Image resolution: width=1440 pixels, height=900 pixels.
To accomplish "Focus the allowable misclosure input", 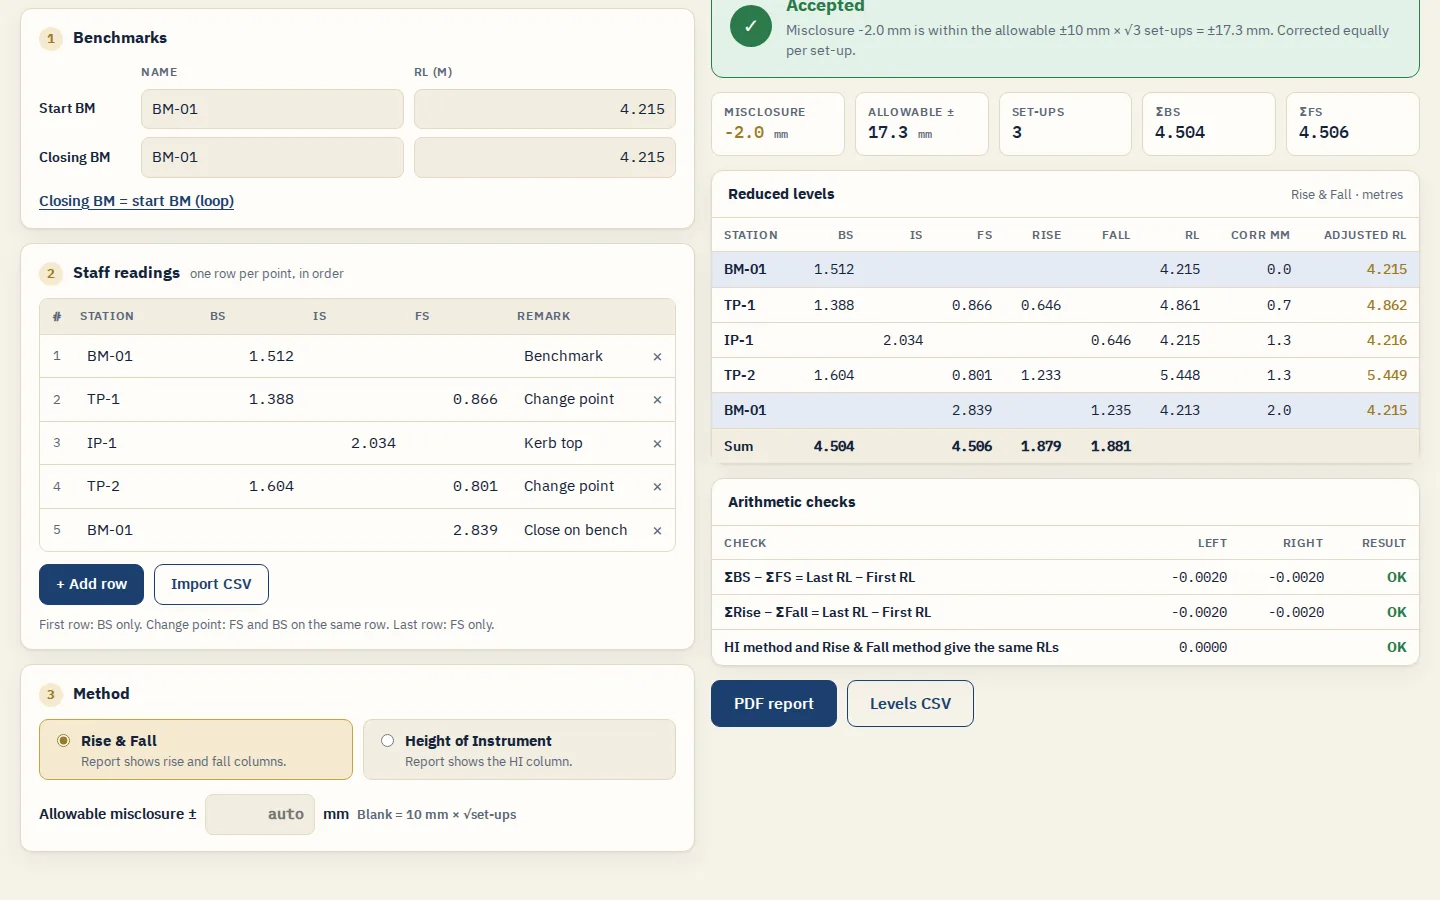I will (x=260, y=815).
